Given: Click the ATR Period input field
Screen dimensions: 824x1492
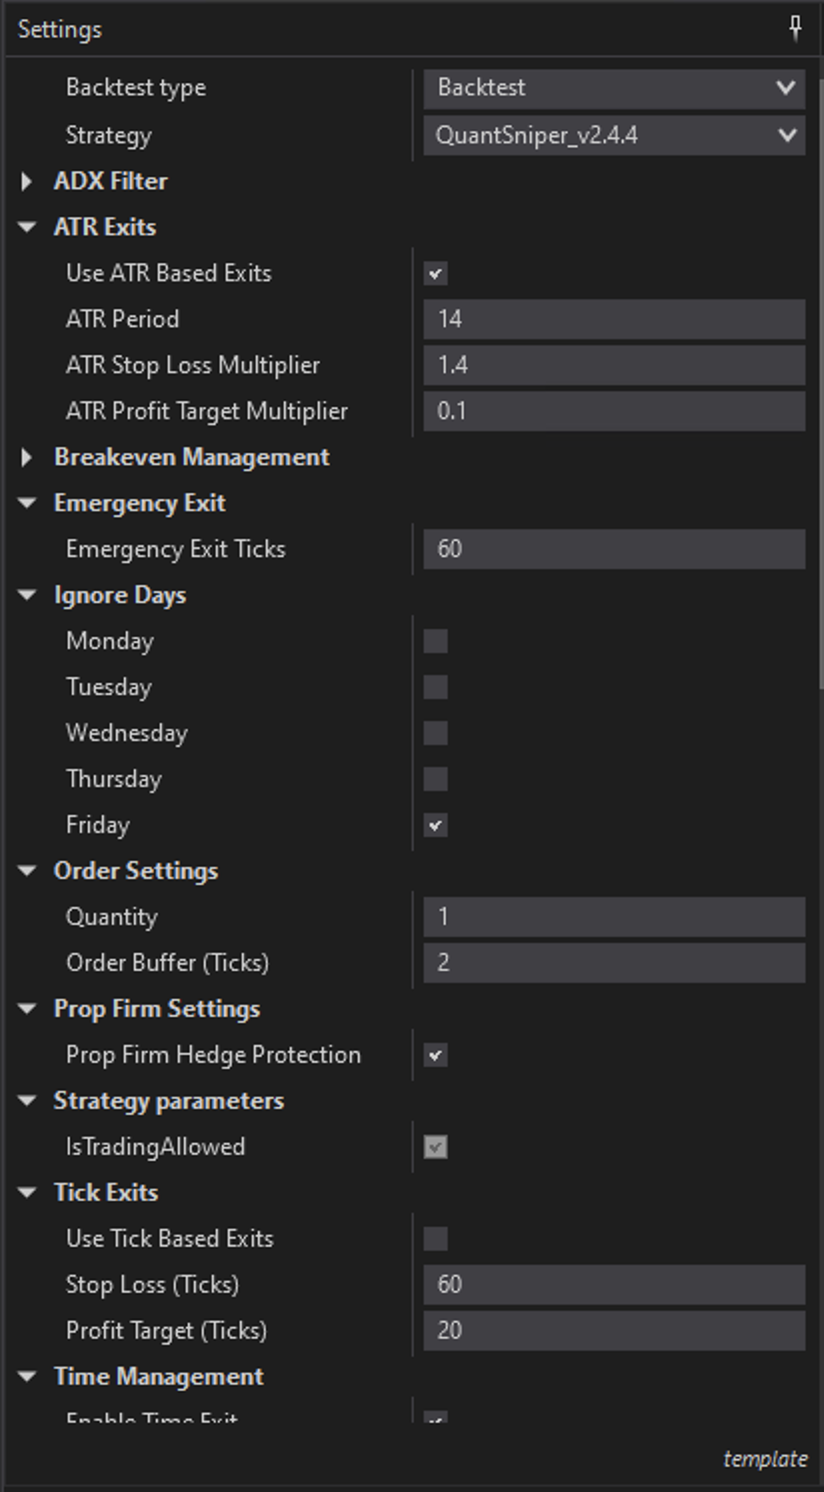Looking at the screenshot, I should [x=614, y=320].
